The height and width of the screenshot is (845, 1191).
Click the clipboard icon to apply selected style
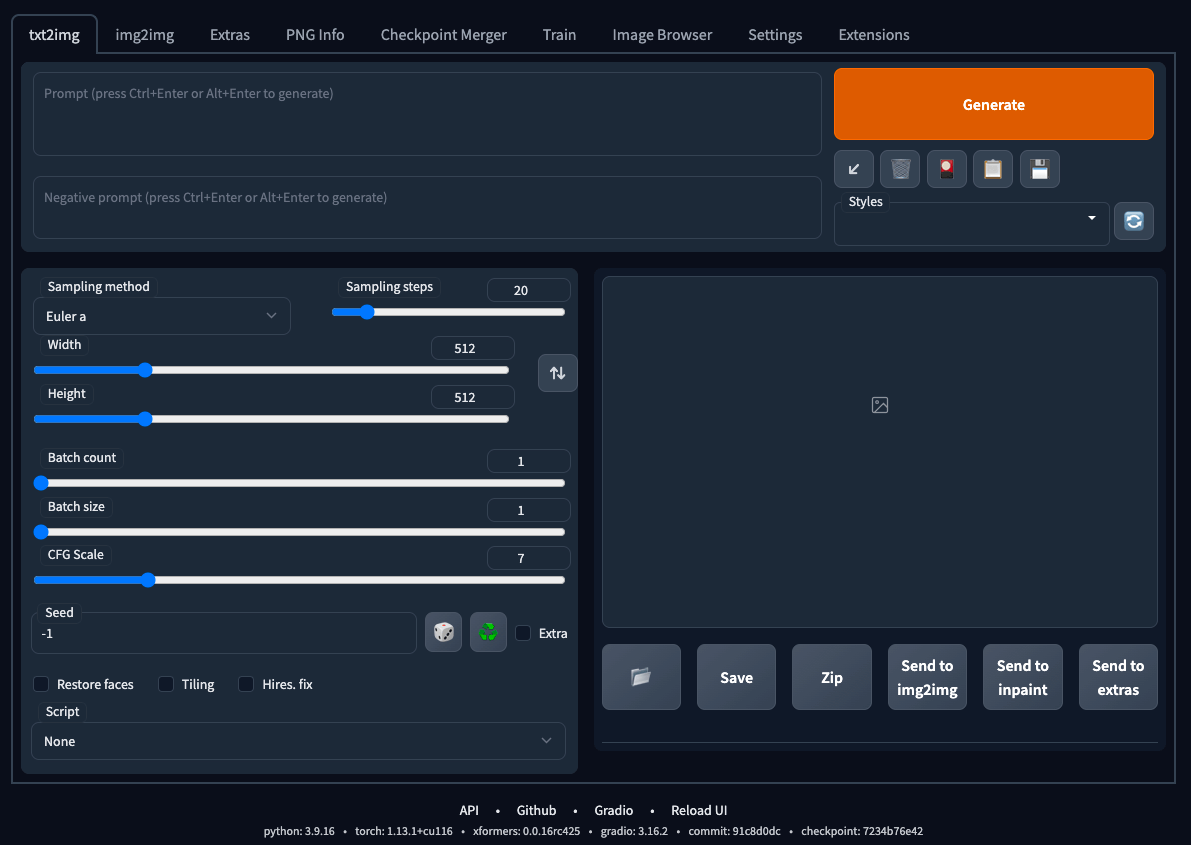pos(993,169)
